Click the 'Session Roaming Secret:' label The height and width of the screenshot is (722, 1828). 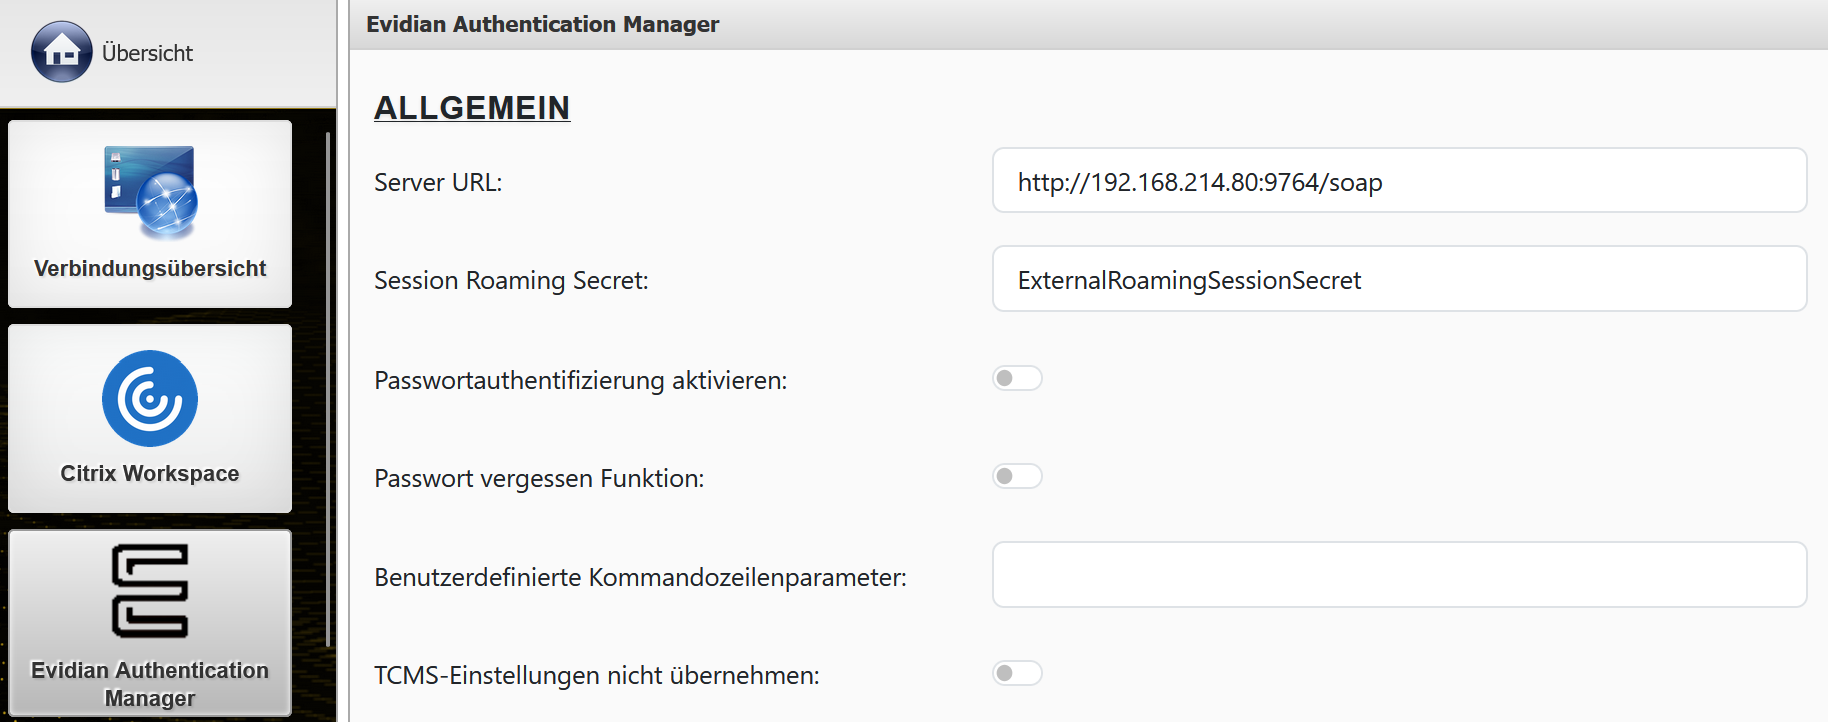tap(511, 281)
